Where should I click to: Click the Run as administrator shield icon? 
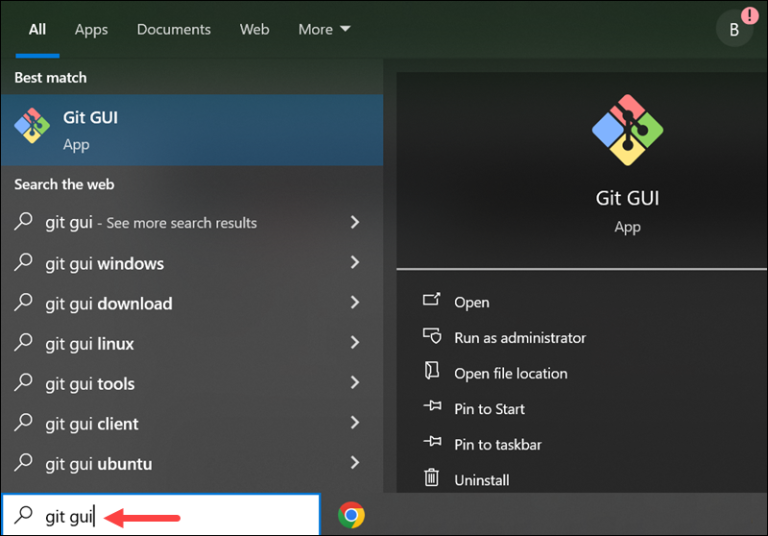(432, 336)
